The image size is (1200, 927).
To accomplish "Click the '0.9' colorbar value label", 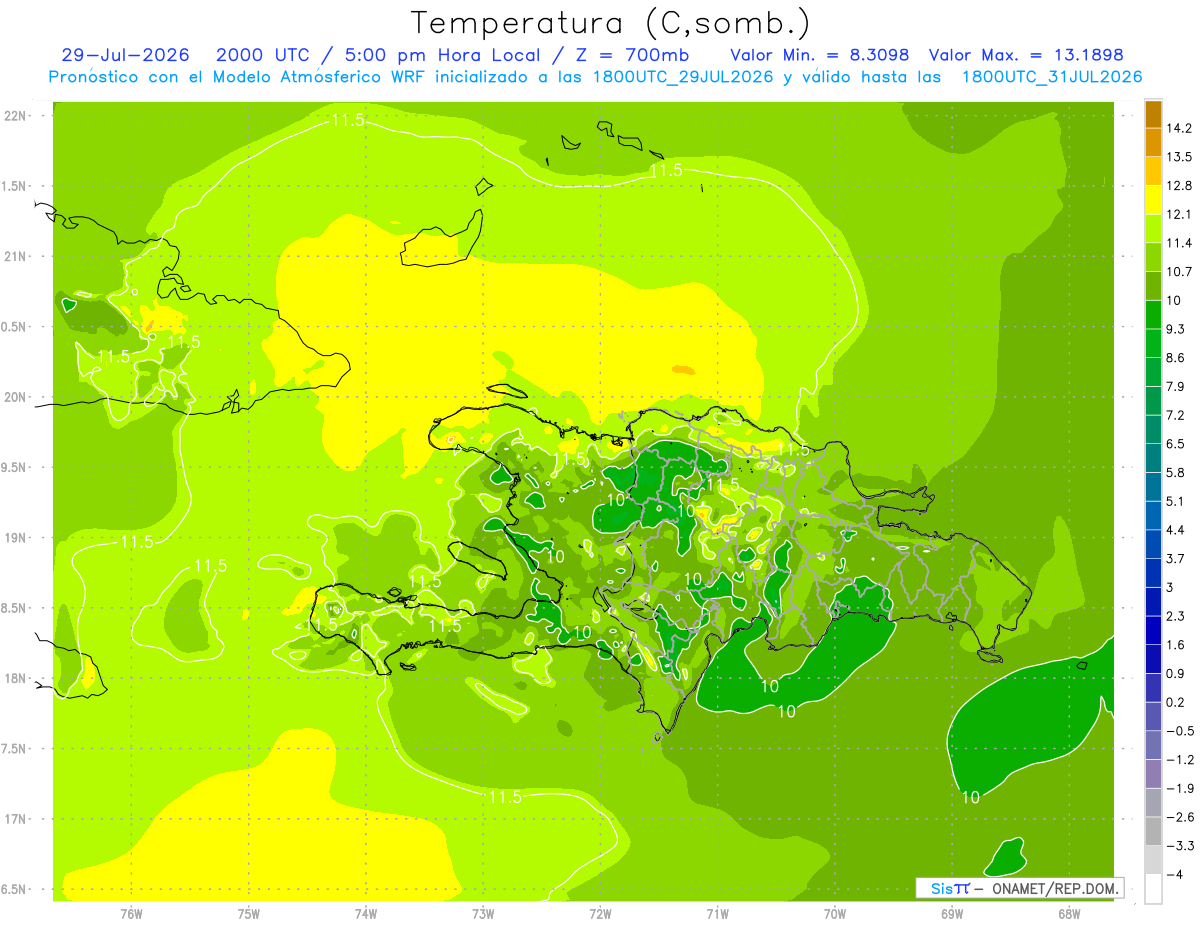I will (x=1176, y=673).
